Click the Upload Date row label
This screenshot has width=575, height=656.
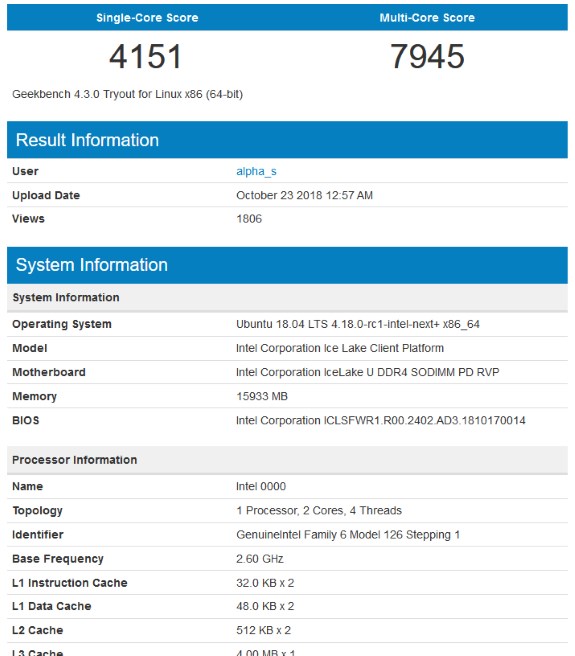(46, 195)
